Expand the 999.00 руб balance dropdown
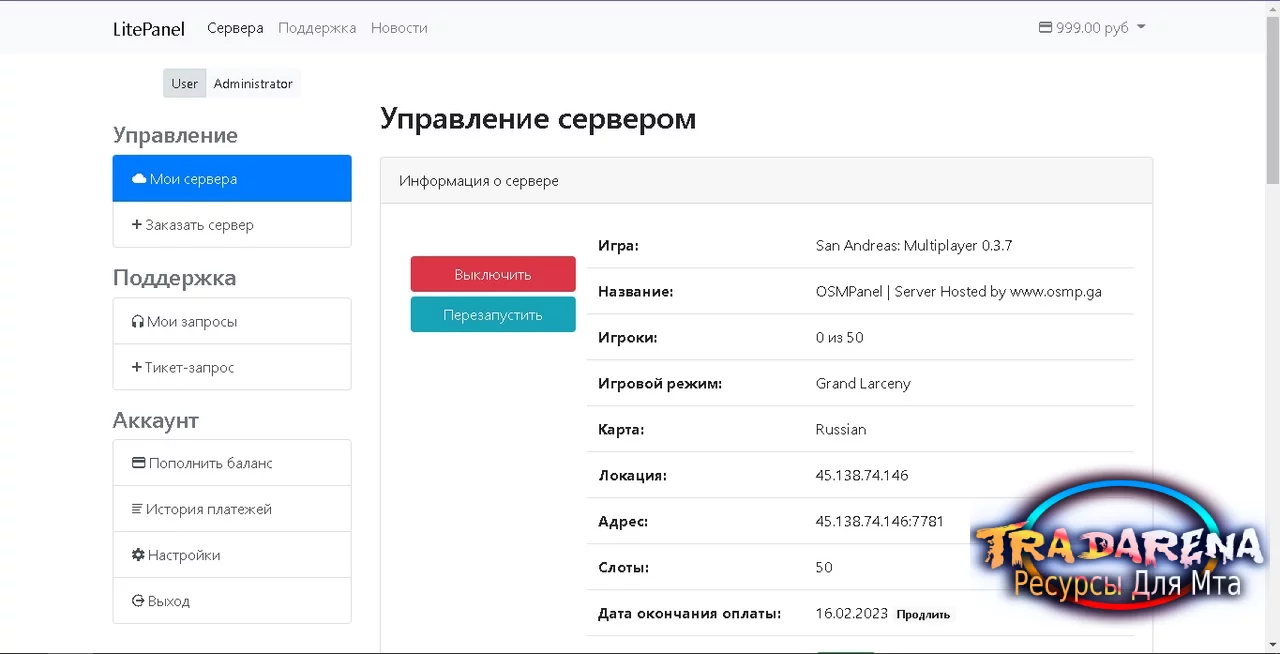This screenshot has width=1280, height=654. pos(1092,28)
